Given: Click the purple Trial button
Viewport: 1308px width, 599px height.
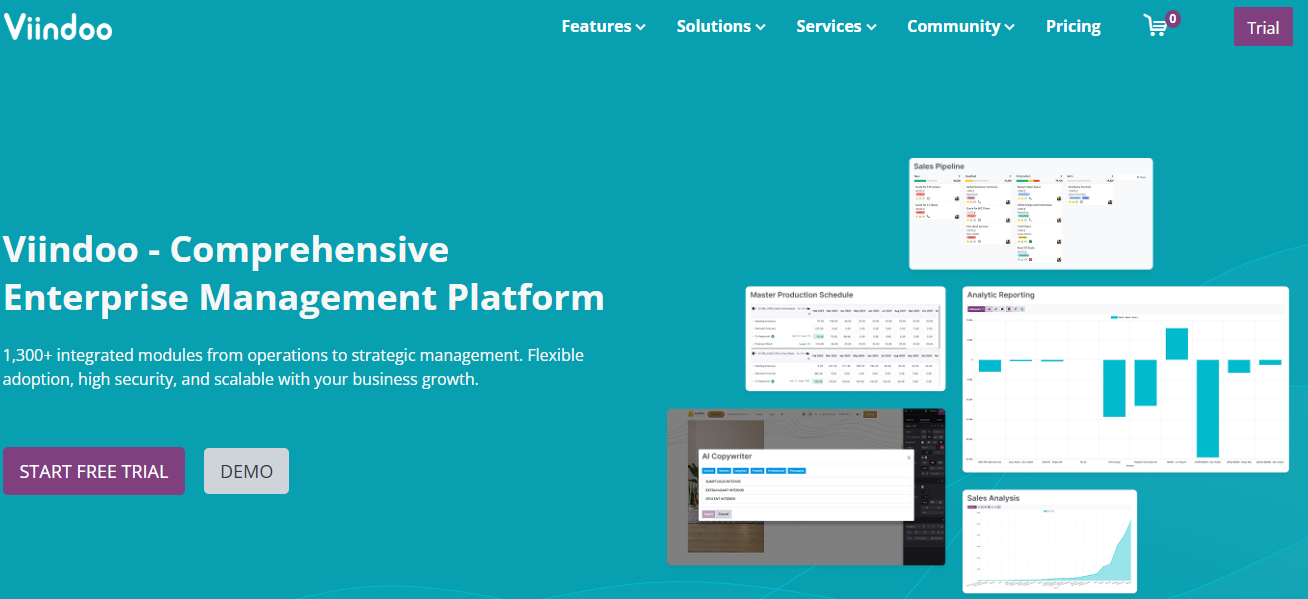Looking at the screenshot, I should pos(1263,27).
